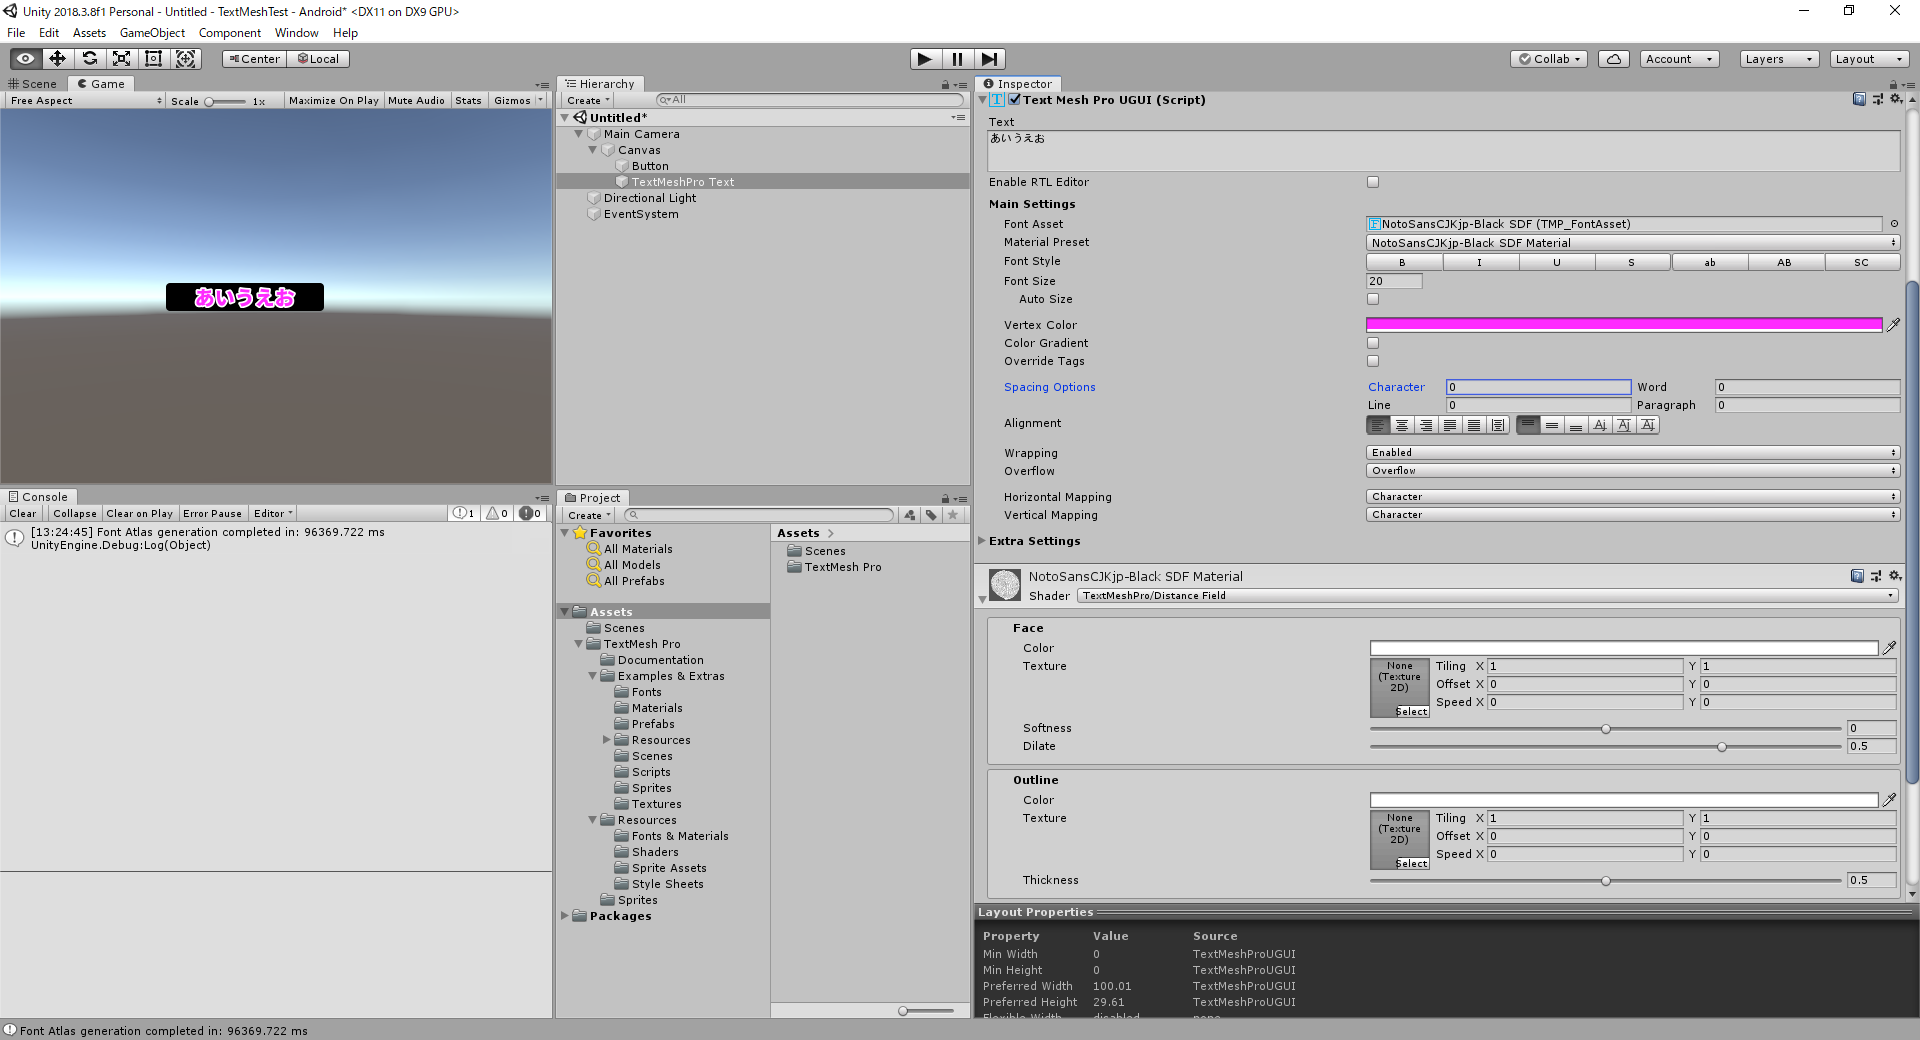This screenshot has width=1920, height=1040.
Task: Open the Layers dropdown
Action: (1778, 59)
